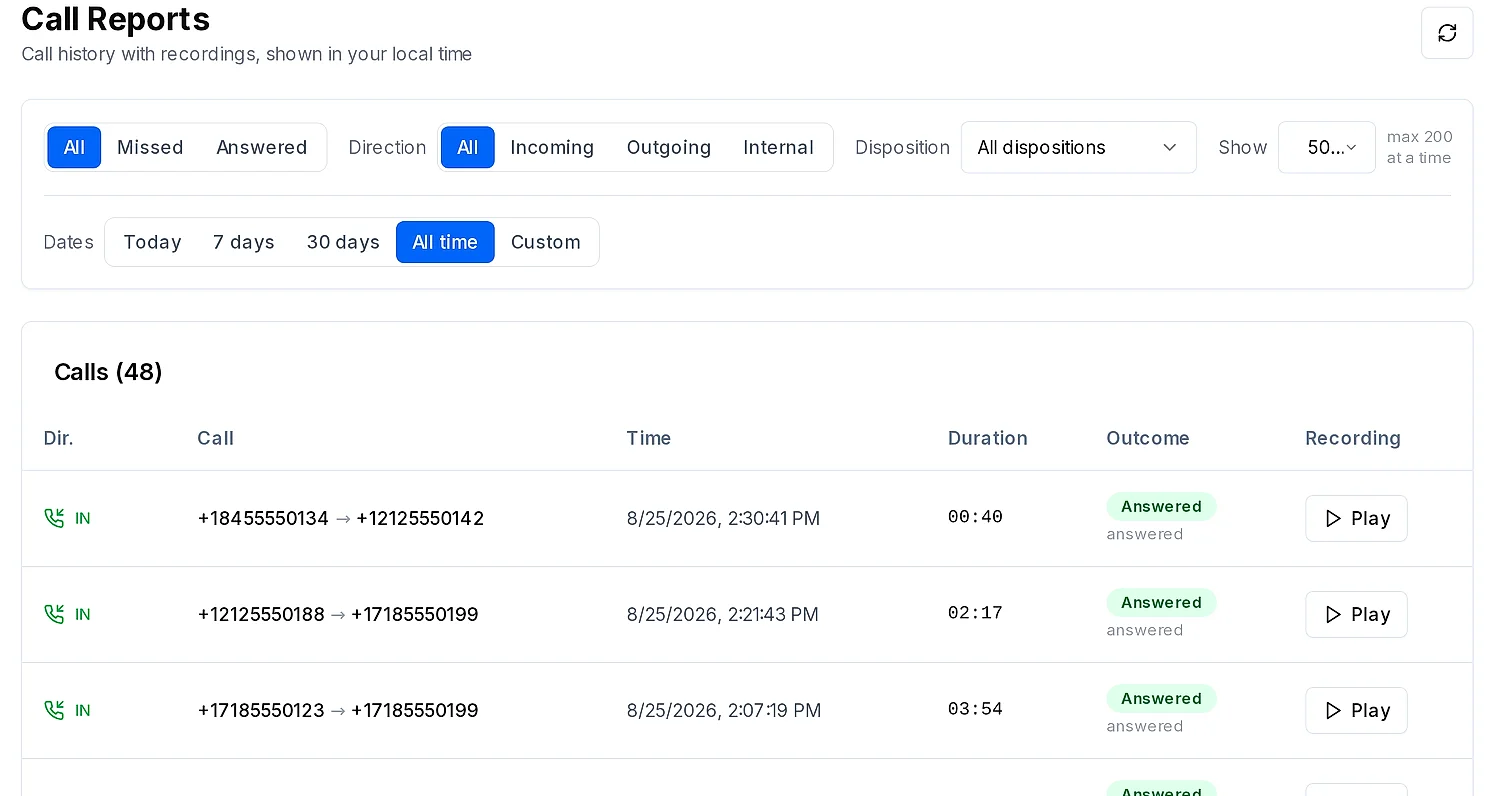Click the refresh icon button
Viewport: 1500px width, 796px height.
click(1447, 33)
